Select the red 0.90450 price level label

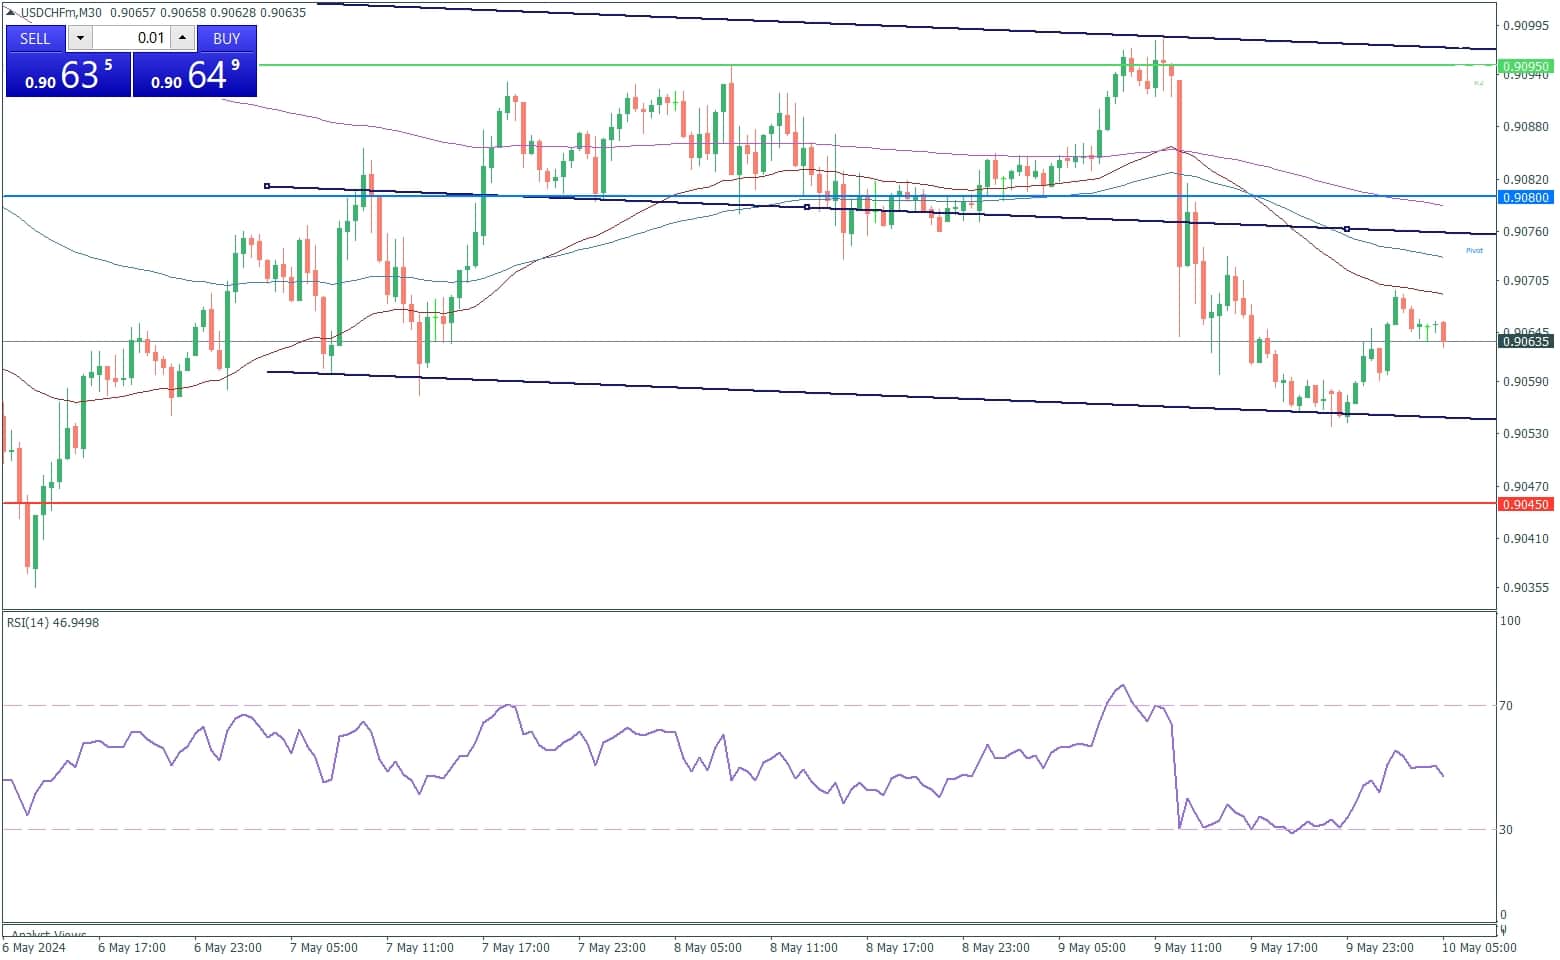point(1525,504)
